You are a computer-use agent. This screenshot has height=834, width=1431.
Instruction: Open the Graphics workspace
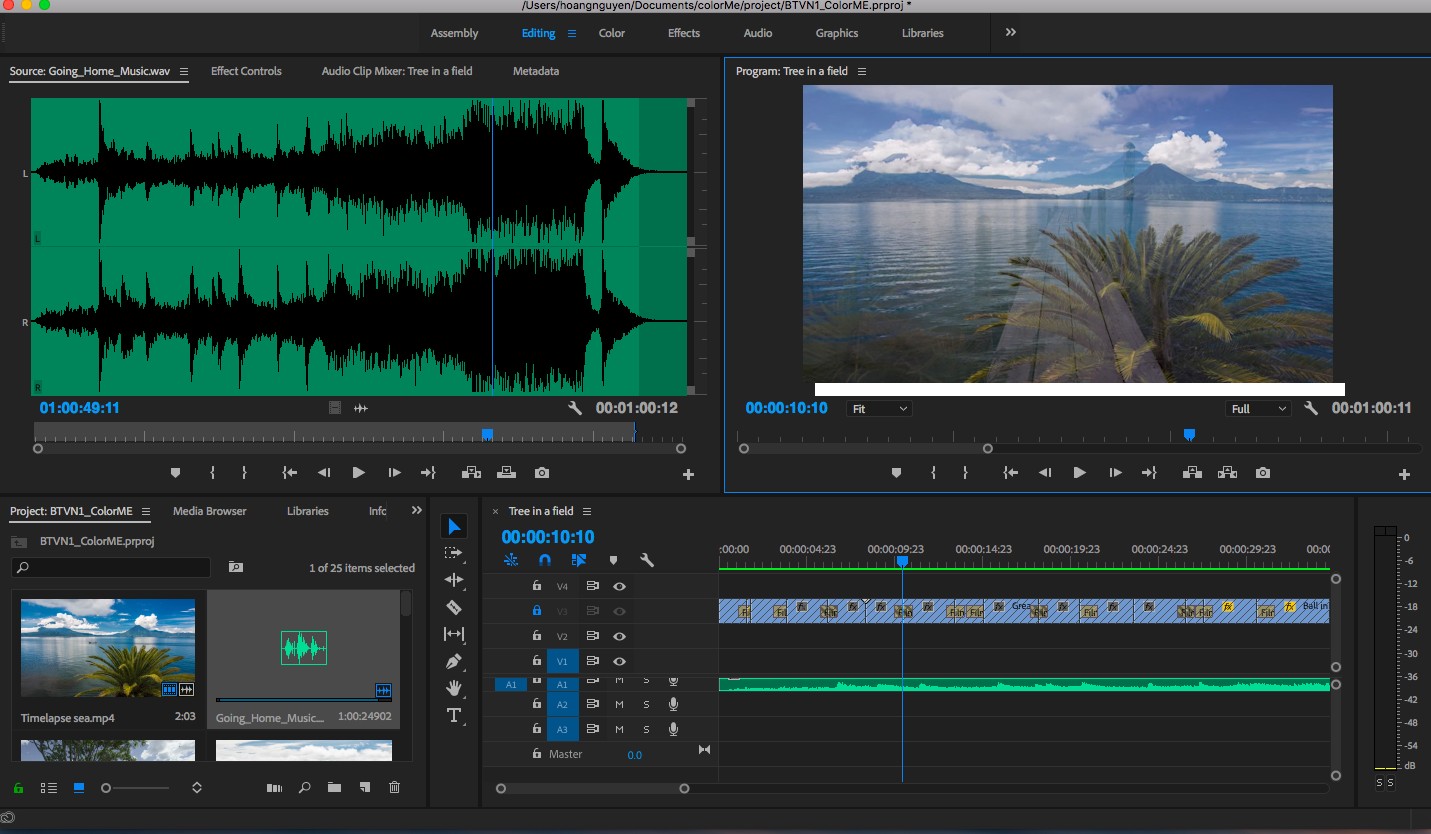[x=837, y=33]
